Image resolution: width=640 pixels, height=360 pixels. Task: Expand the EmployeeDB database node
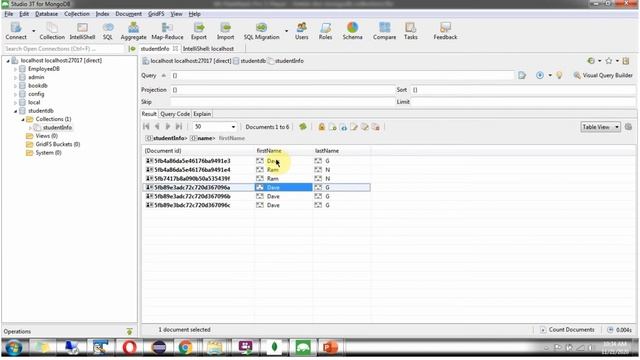click(x=16, y=69)
